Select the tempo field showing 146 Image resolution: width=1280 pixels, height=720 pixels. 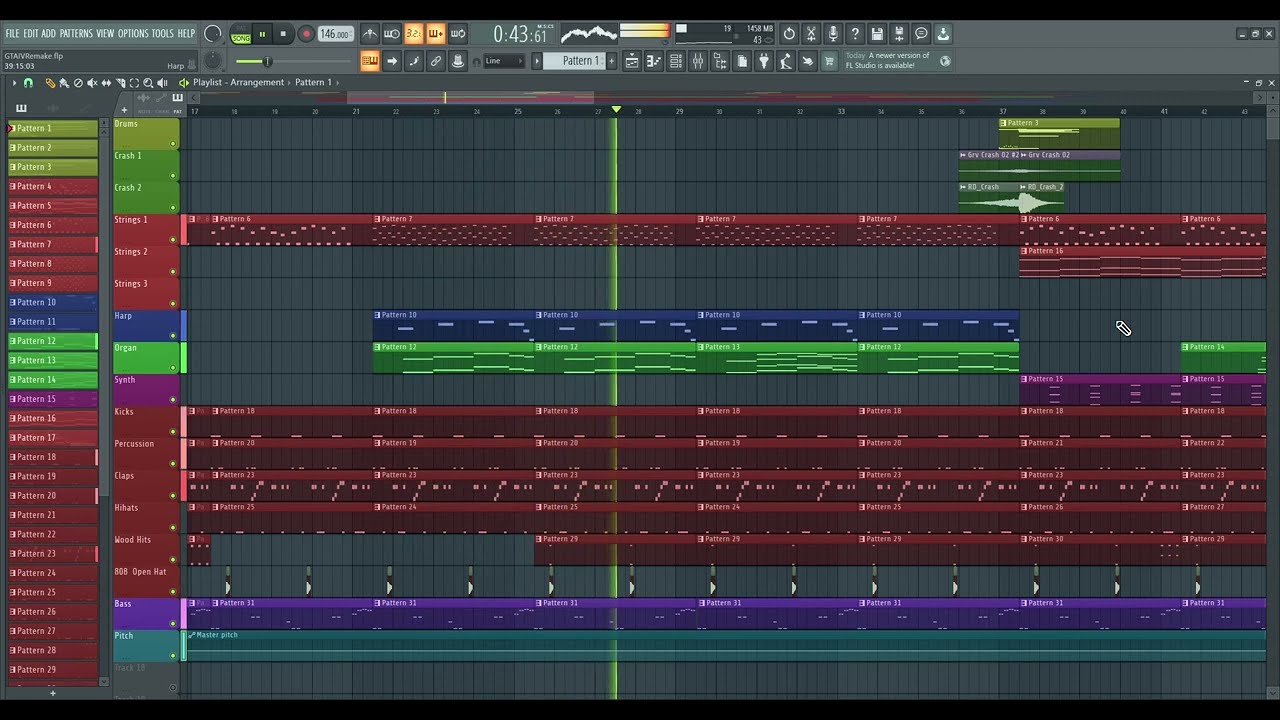pyautogui.click(x=335, y=34)
